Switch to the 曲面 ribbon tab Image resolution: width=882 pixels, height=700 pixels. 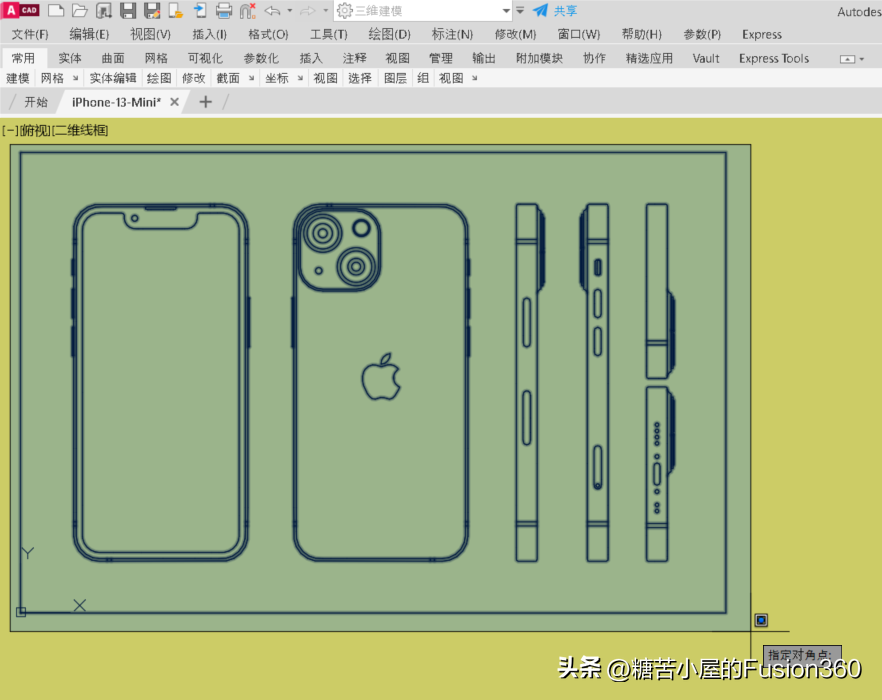[x=112, y=58]
